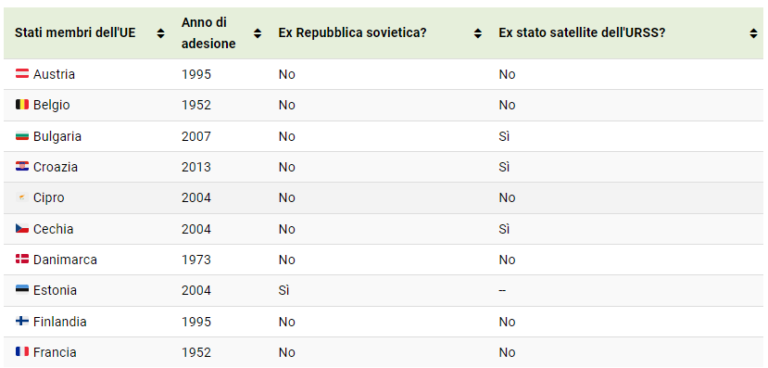The image size is (768, 368).
Task: Click the Croazia country name
Action: (55, 167)
